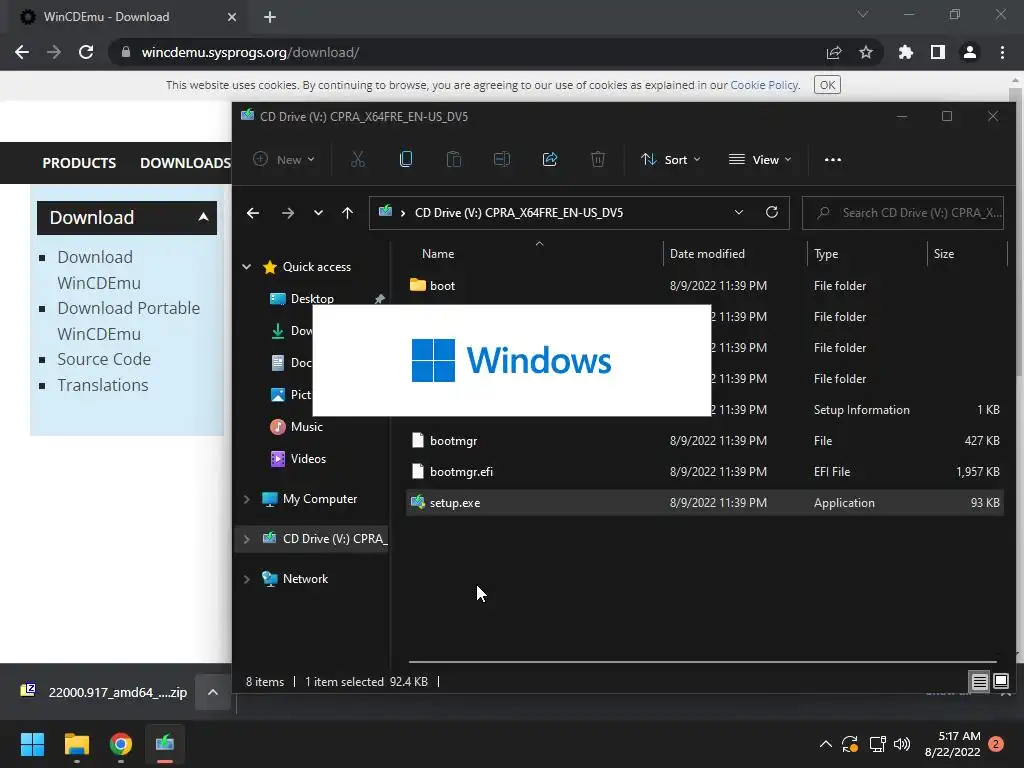Sort by the Type column header
Image resolution: width=1024 pixels, height=768 pixels.
click(826, 254)
